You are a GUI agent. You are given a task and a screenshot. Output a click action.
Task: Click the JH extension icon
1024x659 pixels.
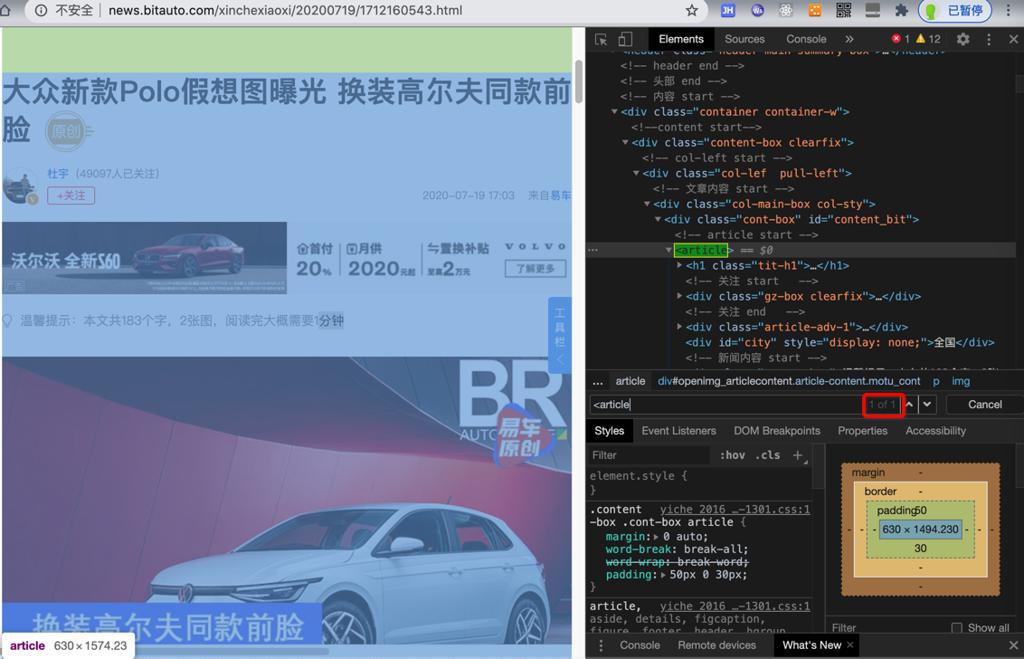pyautogui.click(x=728, y=10)
